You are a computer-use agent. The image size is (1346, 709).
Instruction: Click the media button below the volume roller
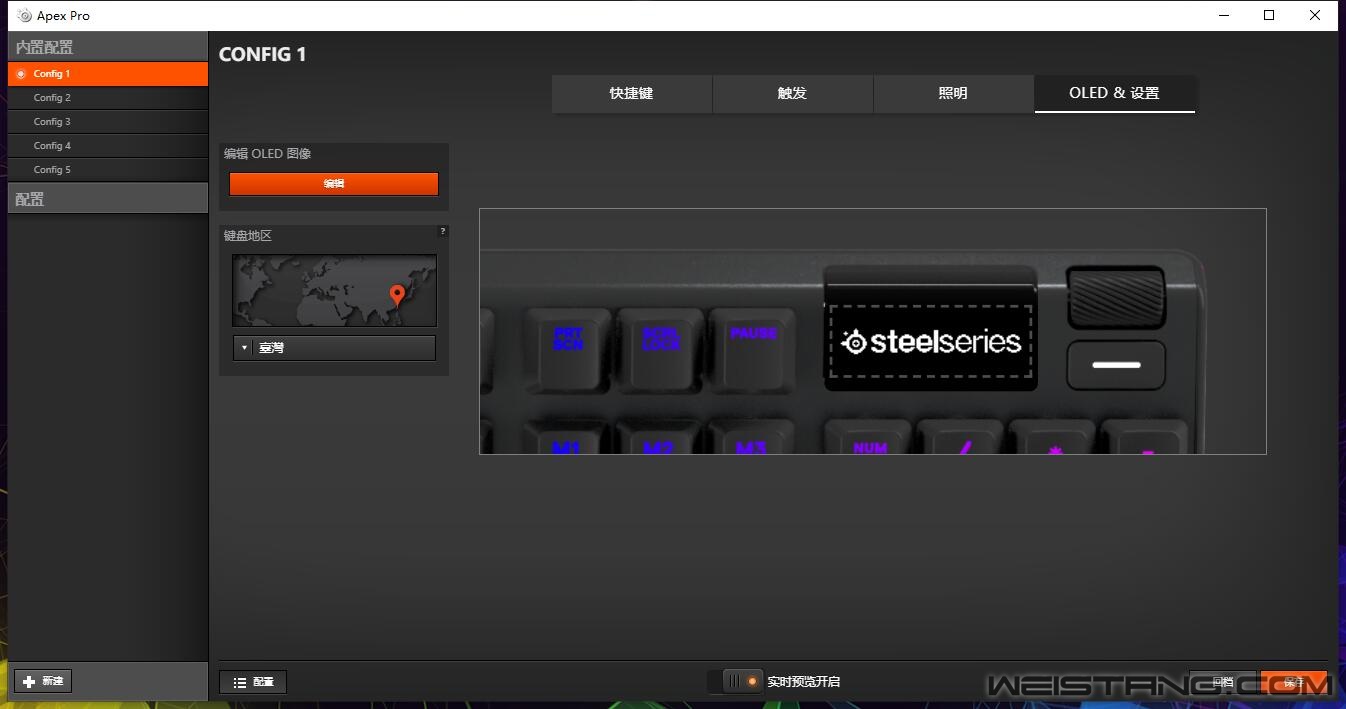(x=1116, y=365)
